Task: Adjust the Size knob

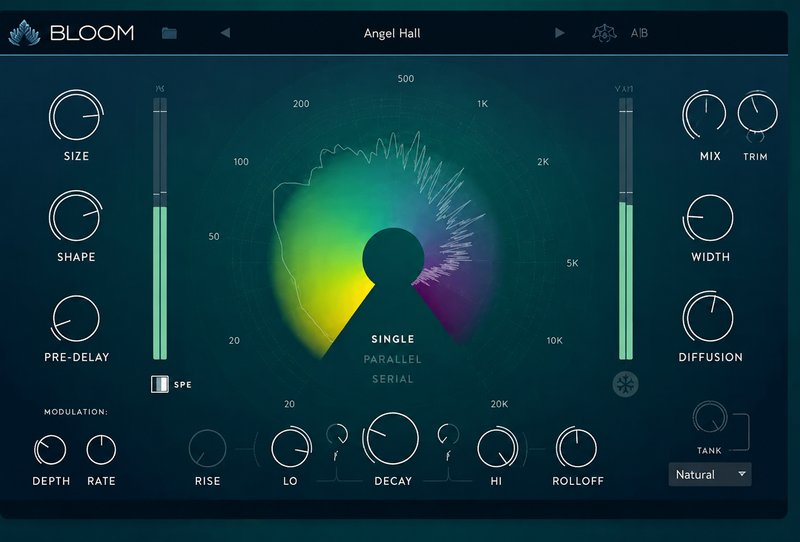Action: pos(76,115)
